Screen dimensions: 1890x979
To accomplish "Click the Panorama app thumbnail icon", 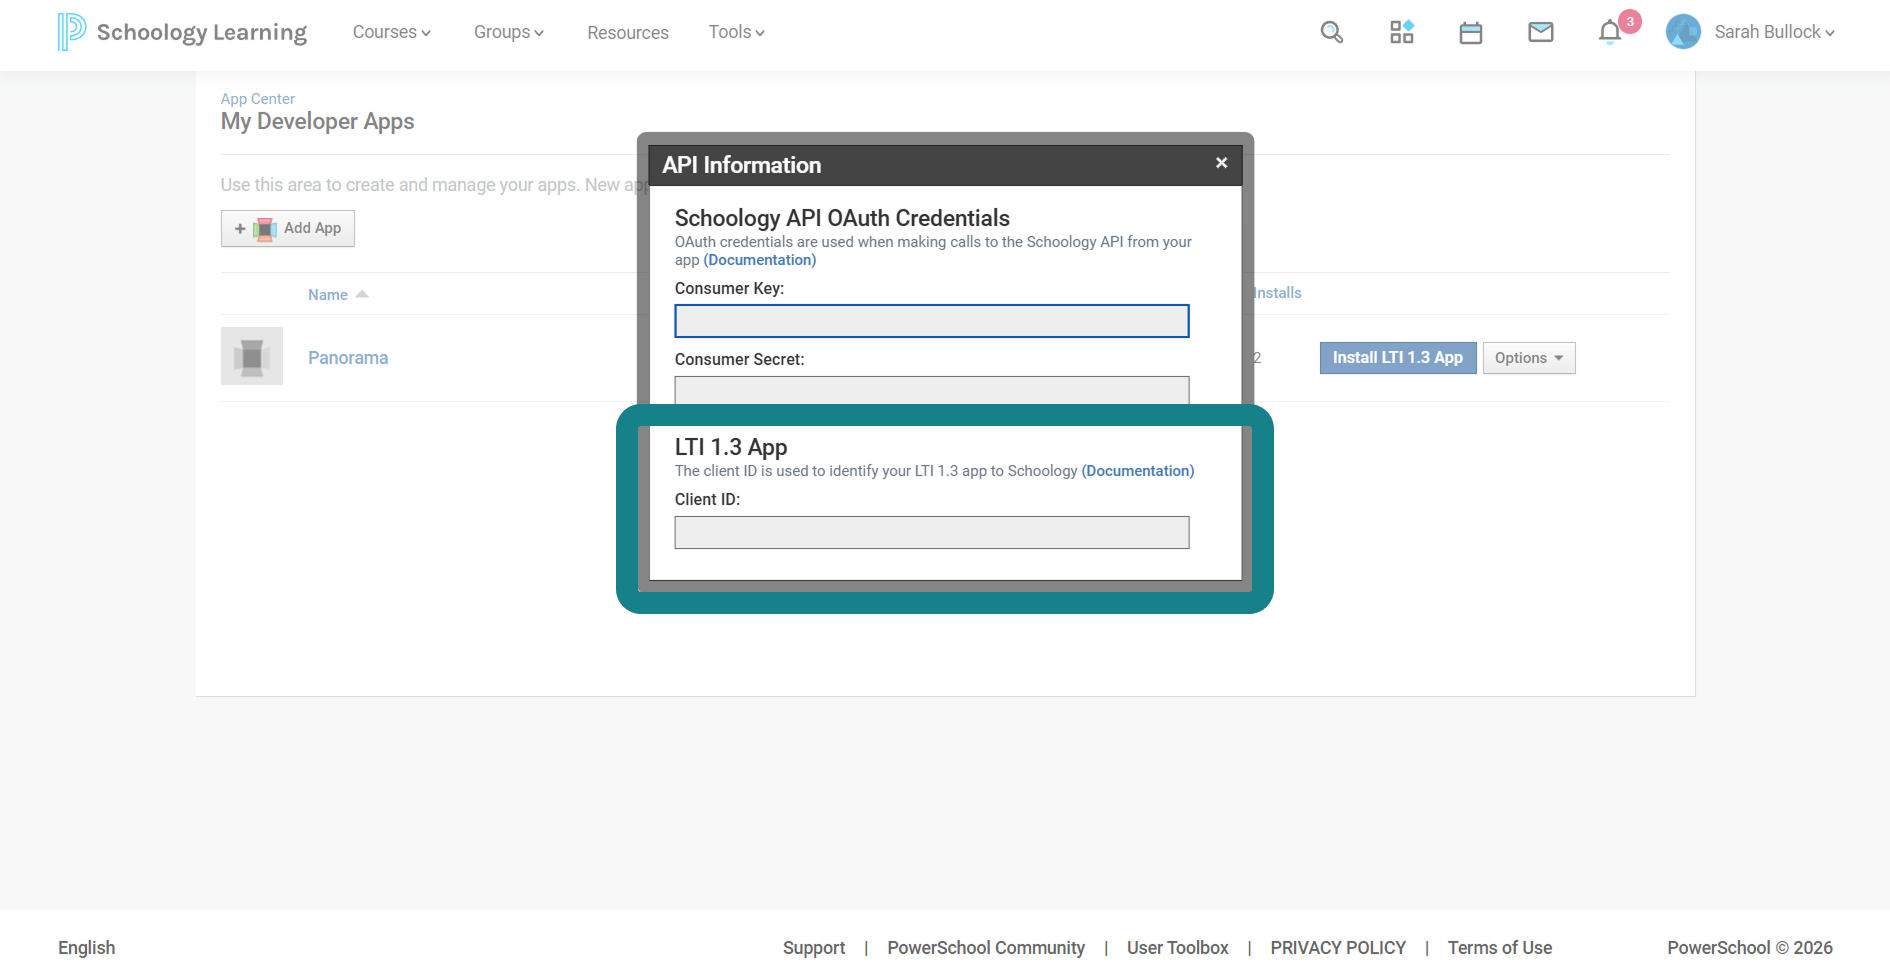I will [x=252, y=356].
